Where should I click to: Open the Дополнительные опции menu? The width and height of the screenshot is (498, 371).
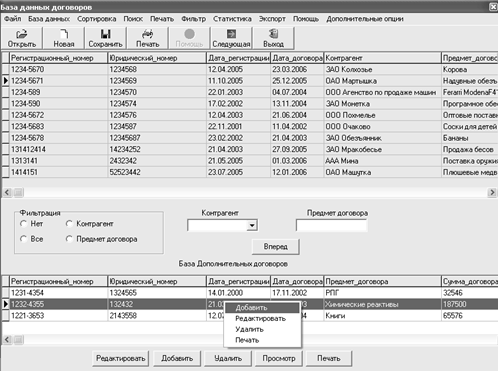point(365,19)
